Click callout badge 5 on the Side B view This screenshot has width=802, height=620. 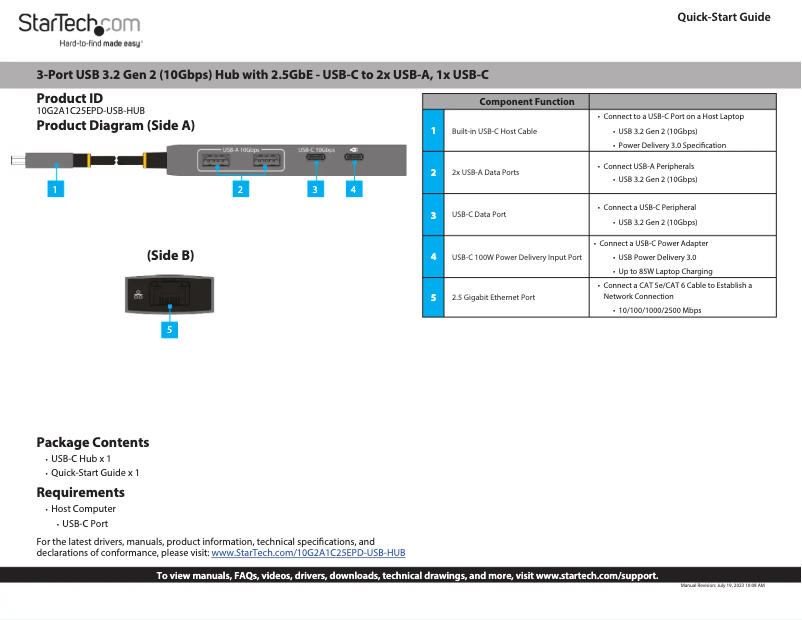169,329
